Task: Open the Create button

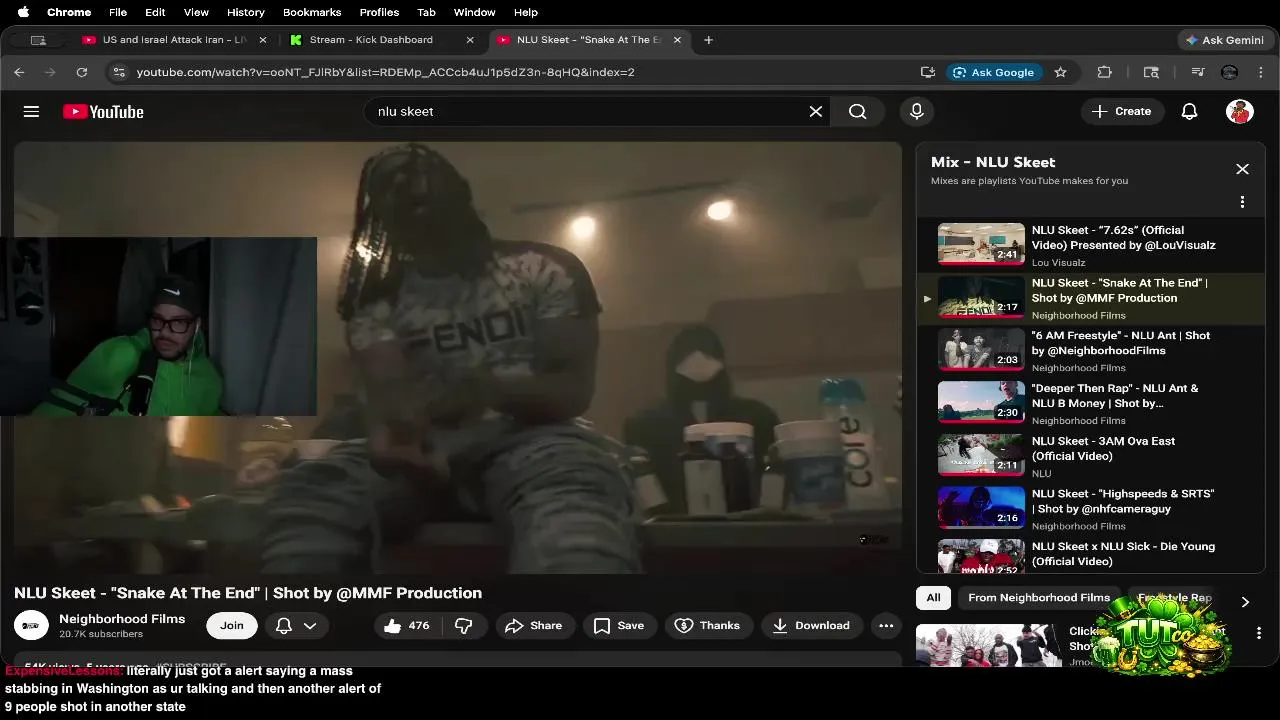Action: [x=1122, y=111]
